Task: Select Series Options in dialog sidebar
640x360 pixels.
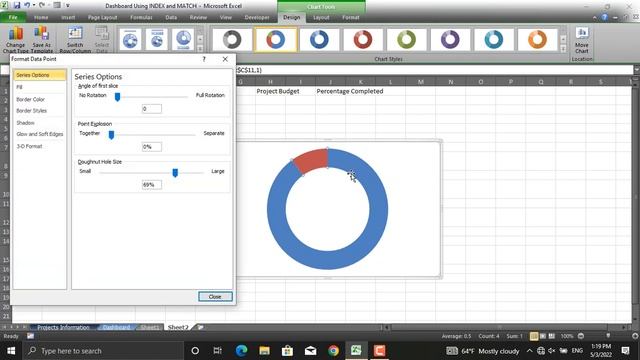Action: click(40, 75)
